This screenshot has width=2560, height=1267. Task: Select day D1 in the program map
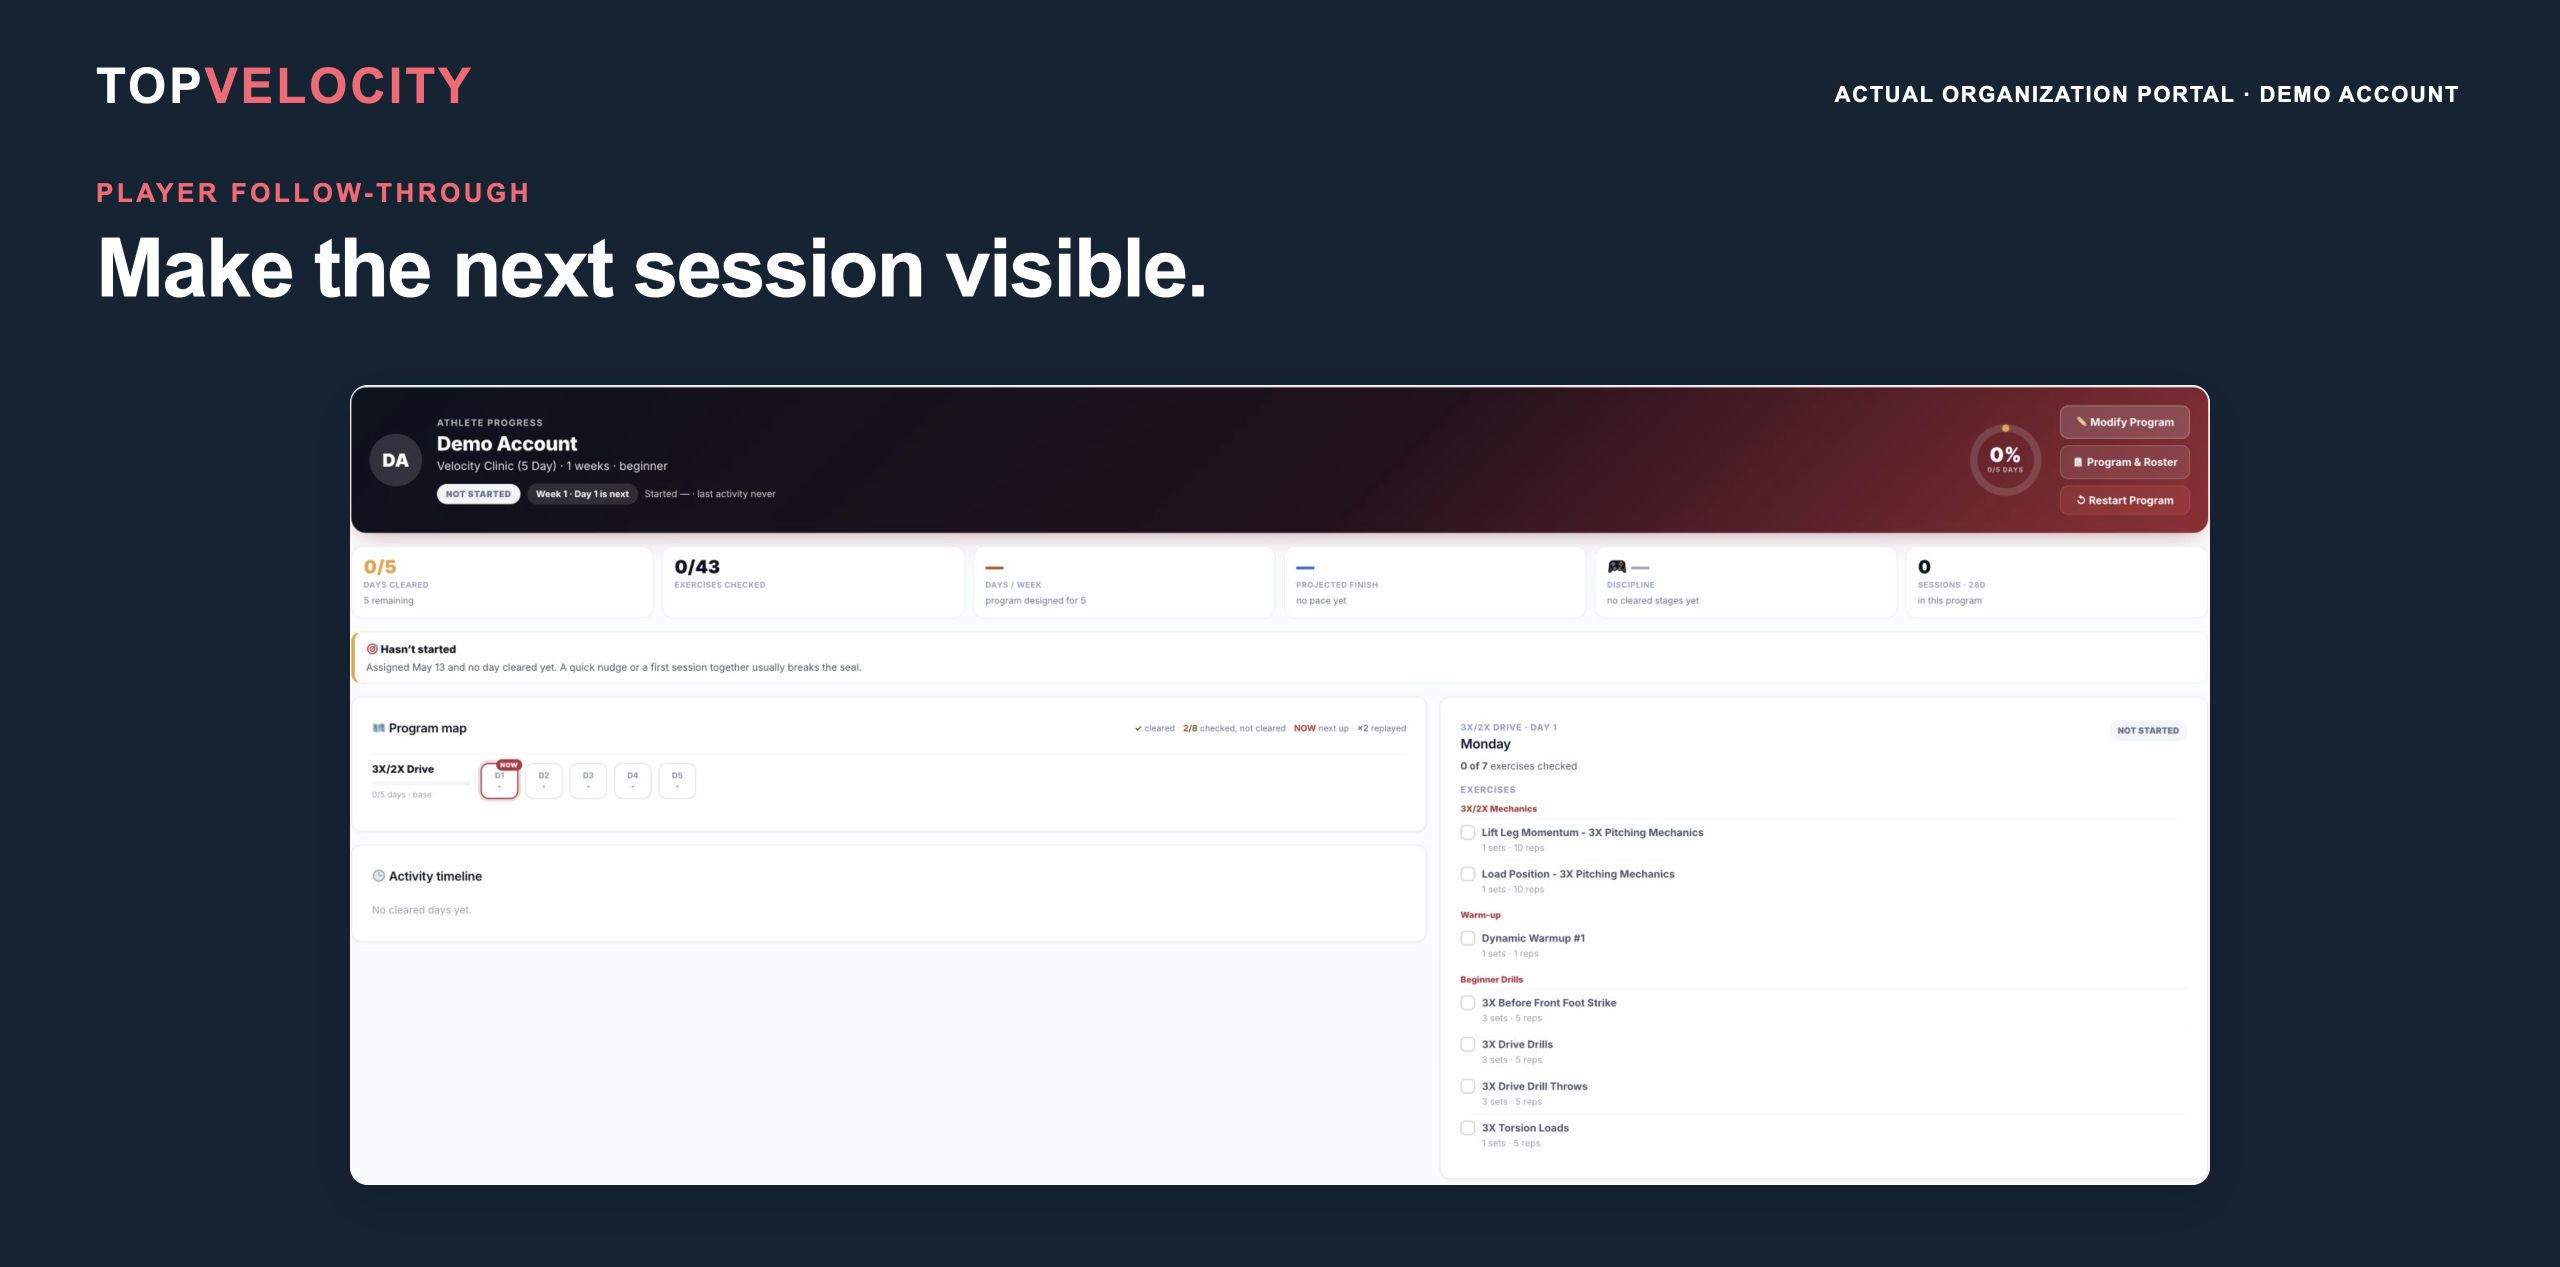[x=499, y=780]
